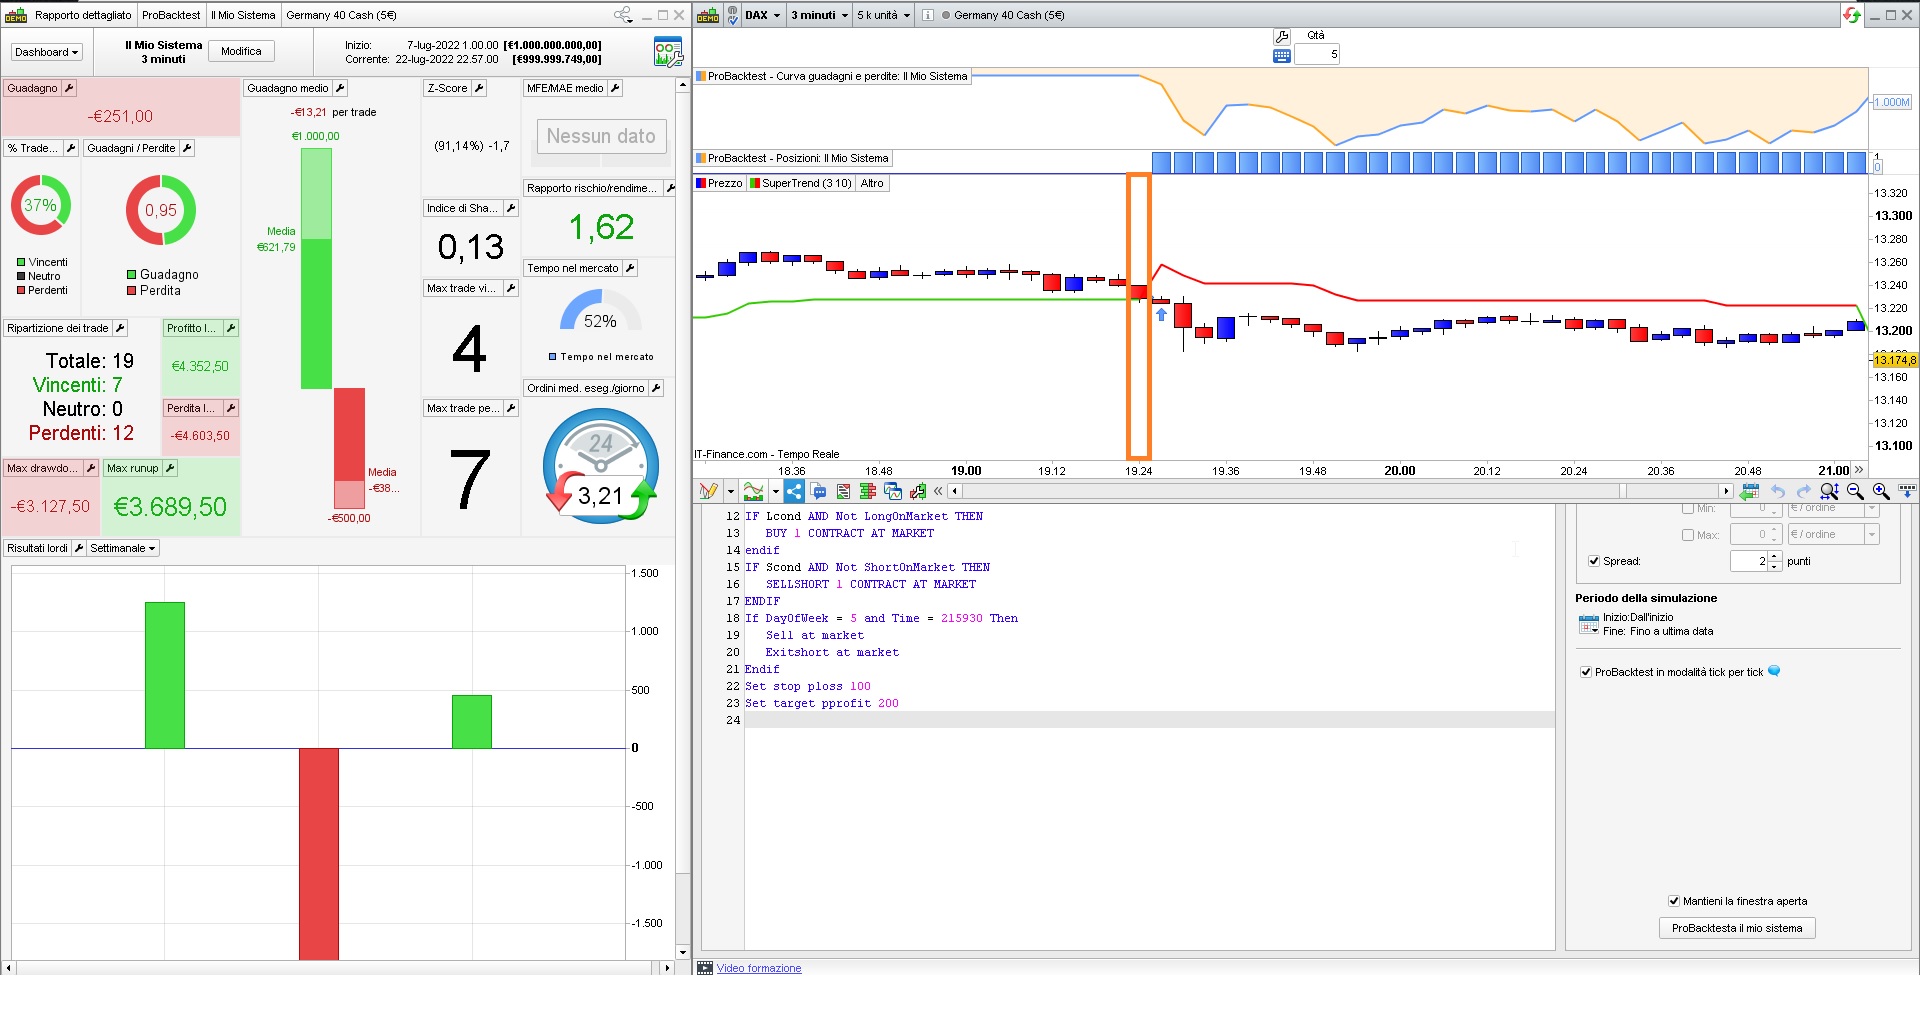Click the zoom out magnifier icon
The height and width of the screenshot is (1031, 1920).
coord(1855,491)
